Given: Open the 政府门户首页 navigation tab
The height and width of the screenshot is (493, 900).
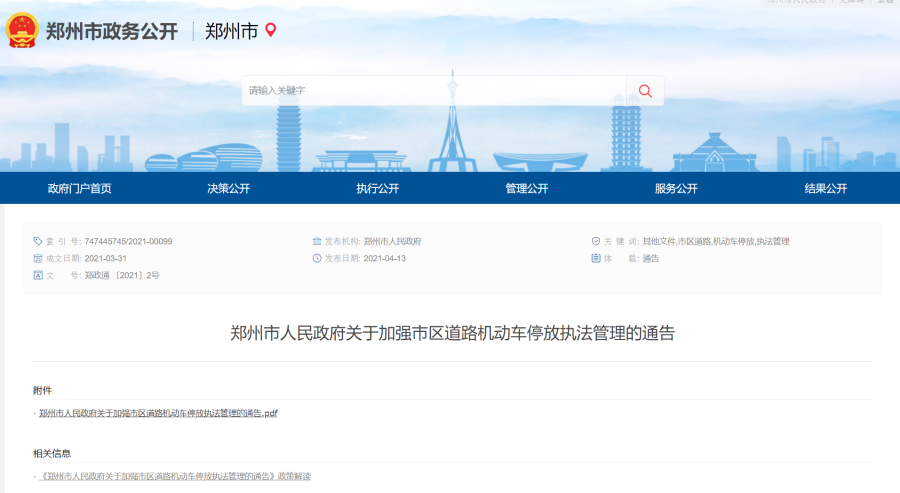Looking at the screenshot, I should (80, 188).
